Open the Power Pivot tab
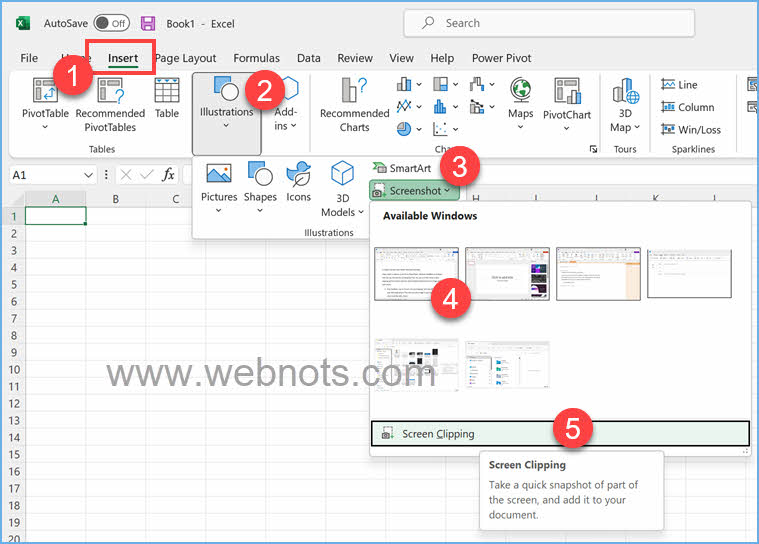Screen dimensions: 759x544 tap(501, 58)
